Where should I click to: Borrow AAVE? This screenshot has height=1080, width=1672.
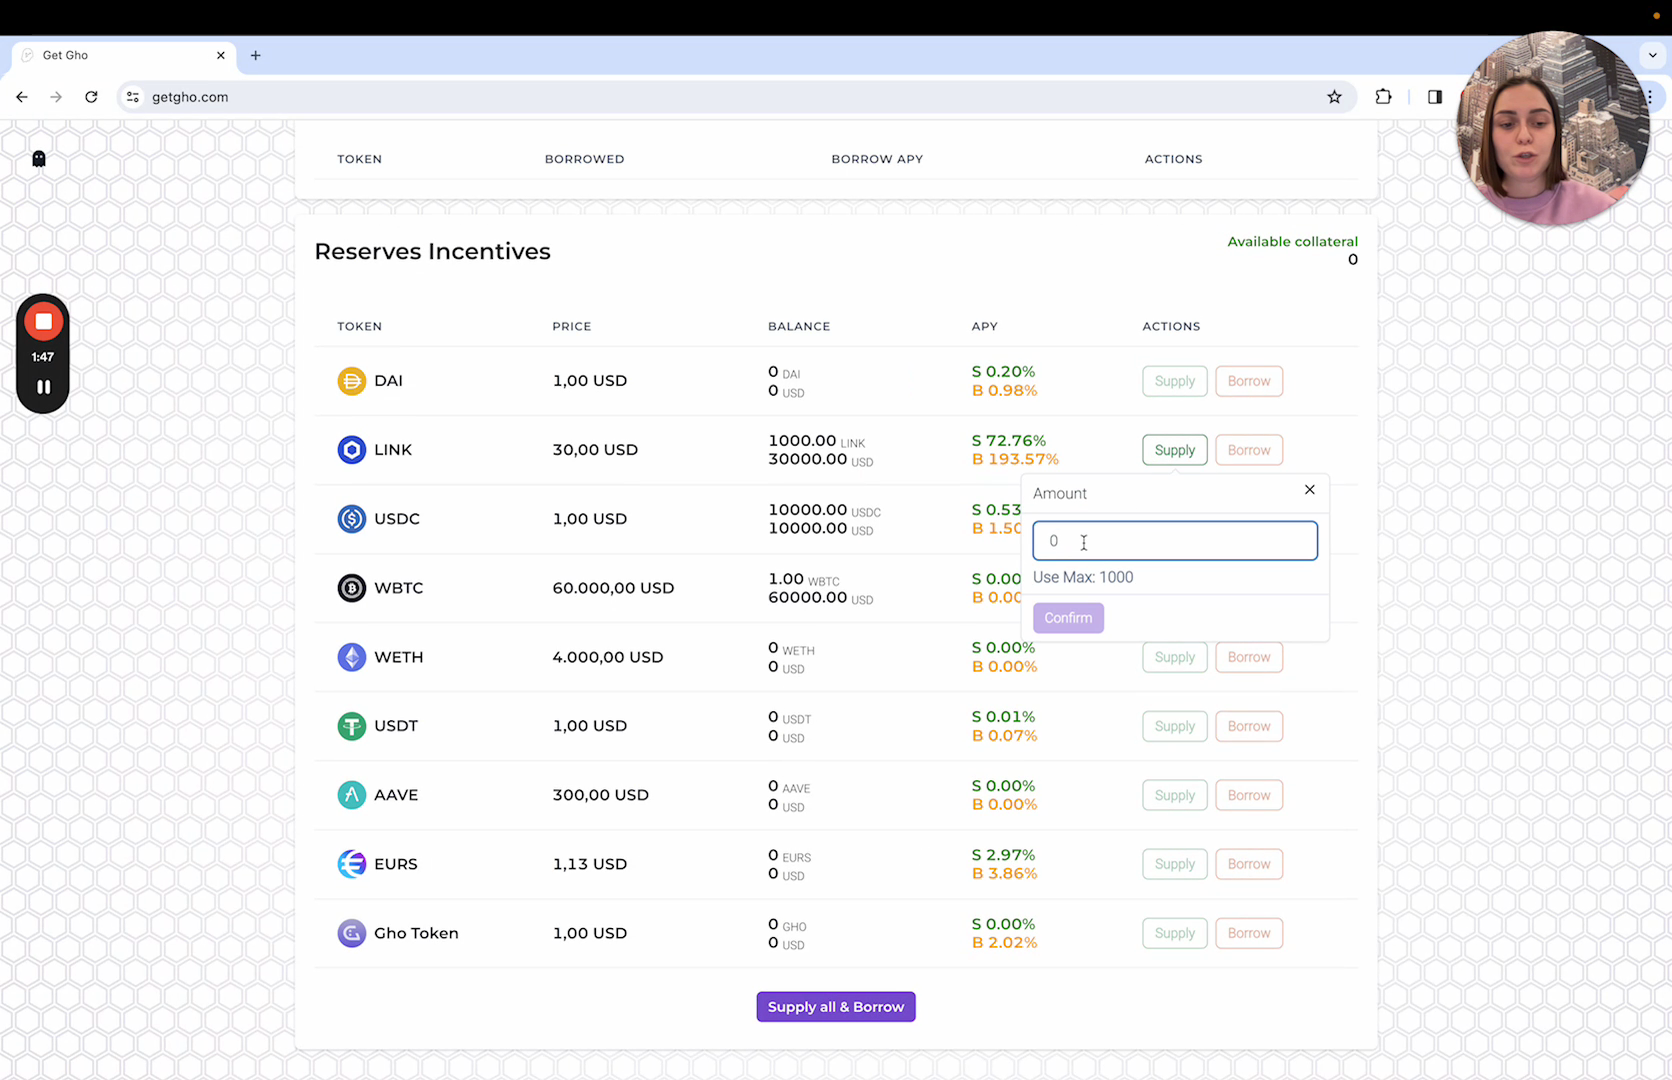(x=1249, y=795)
